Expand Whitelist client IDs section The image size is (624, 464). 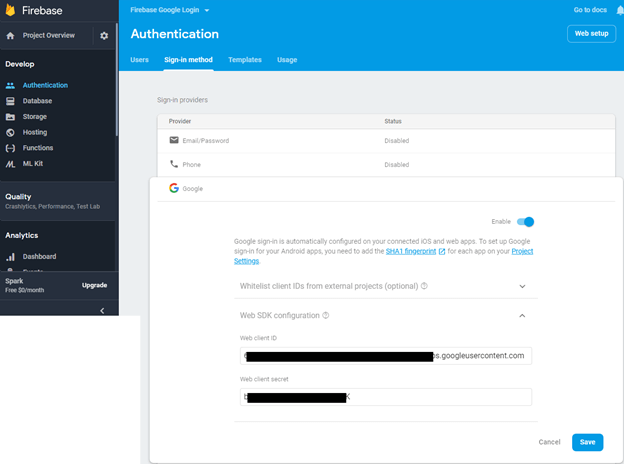[522, 286]
